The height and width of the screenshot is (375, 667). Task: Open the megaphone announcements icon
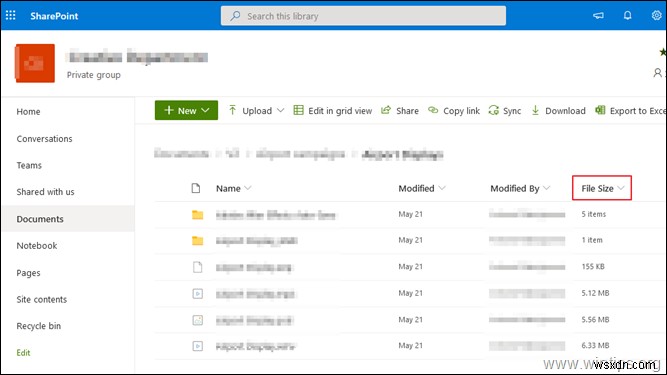coord(598,16)
